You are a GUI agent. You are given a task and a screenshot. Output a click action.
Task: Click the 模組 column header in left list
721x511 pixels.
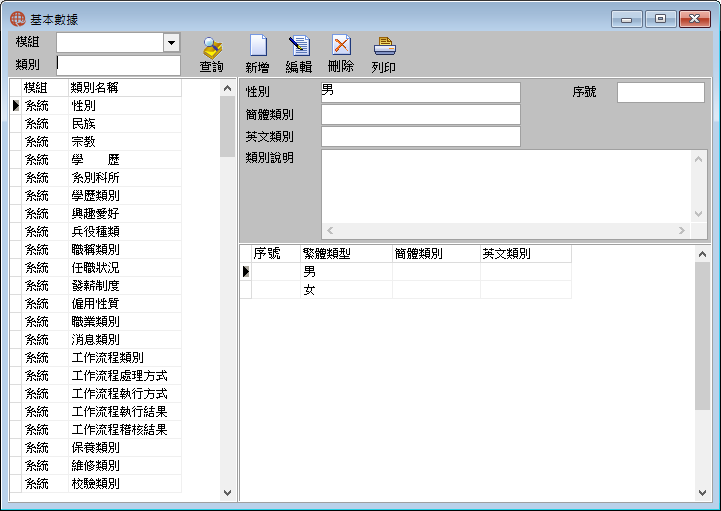click(x=45, y=88)
